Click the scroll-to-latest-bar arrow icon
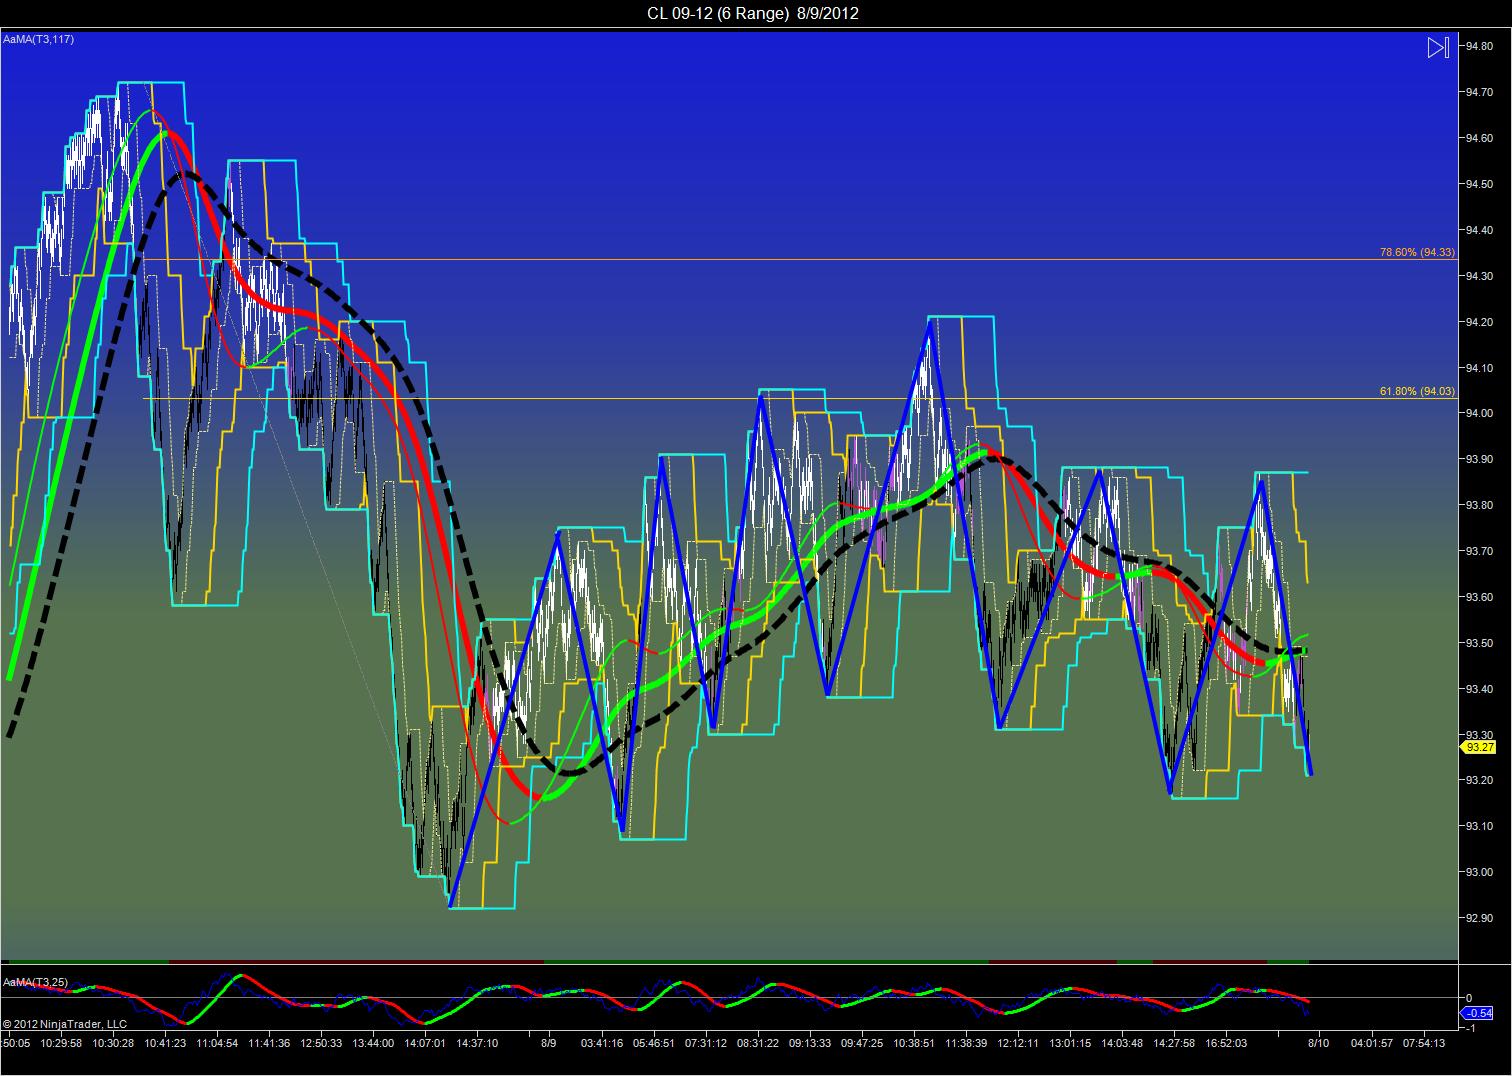The image size is (1512, 1076). [1438, 47]
